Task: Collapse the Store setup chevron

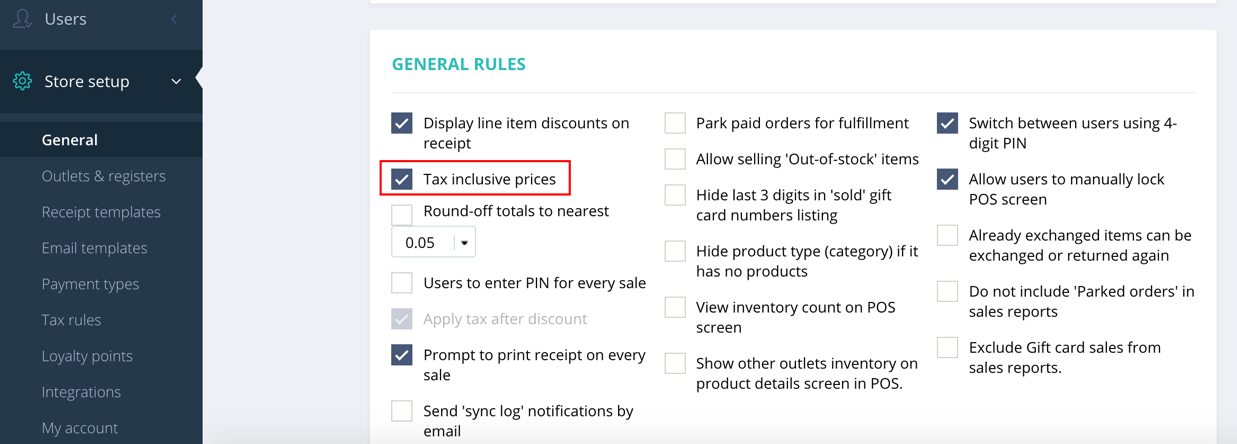Action: (x=176, y=81)
